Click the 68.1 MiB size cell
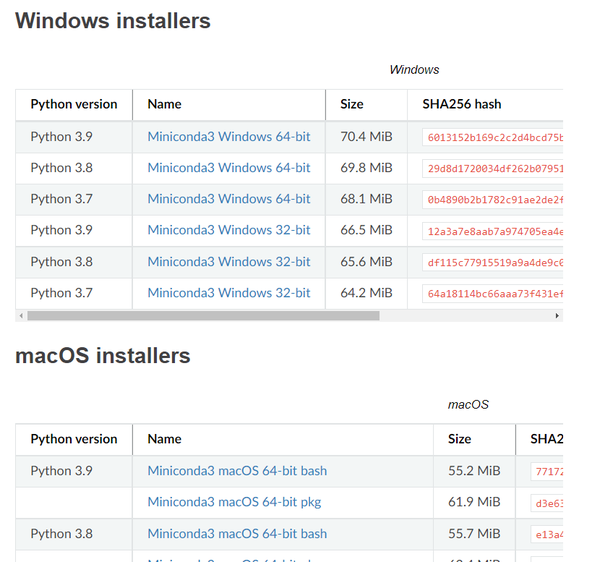This screenshot has height=562, width=600. pyautogui.click(x=366, y=199)
